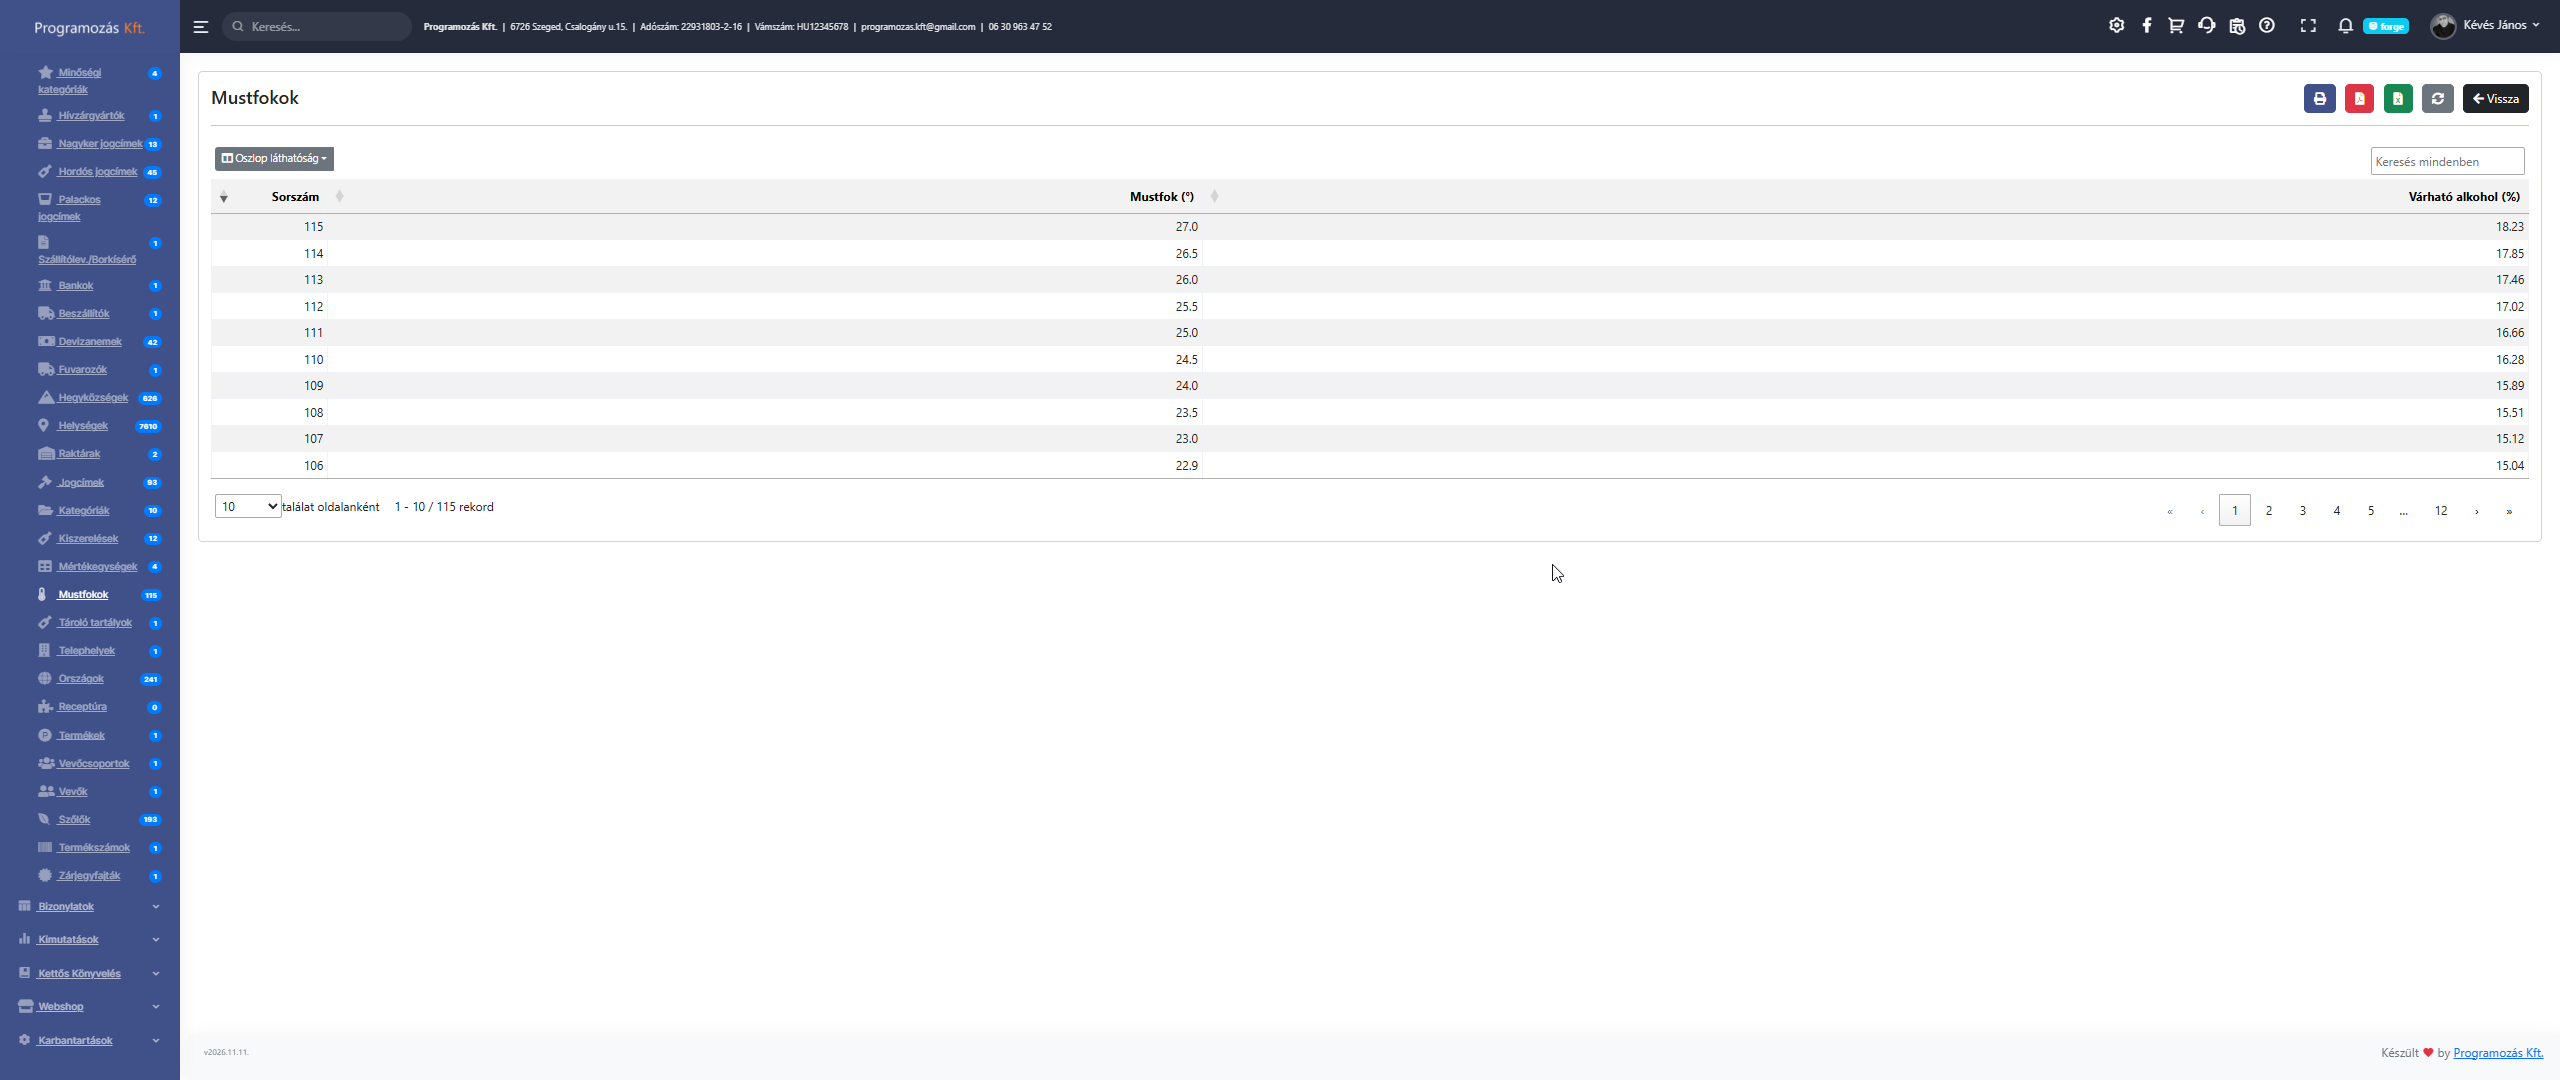Click the print button
Viewport: 2560px width, 1080px height.
(2319, 99)
